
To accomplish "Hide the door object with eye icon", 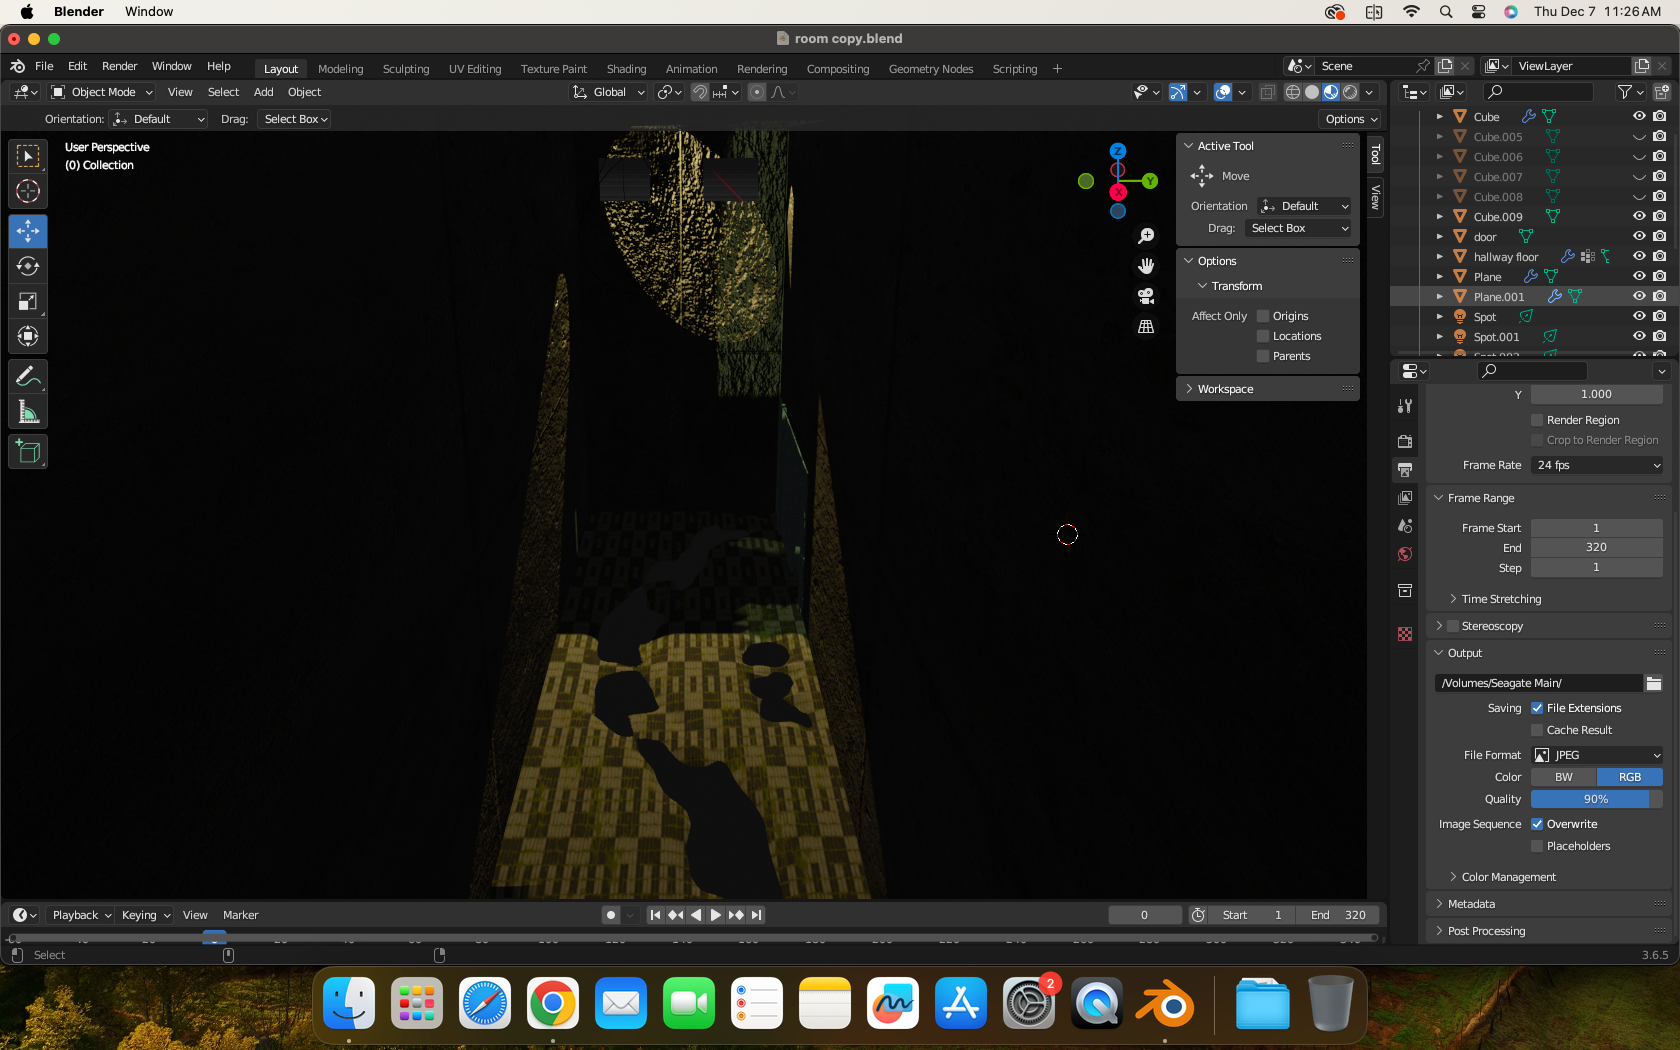I will click(x=1639, y=237).
